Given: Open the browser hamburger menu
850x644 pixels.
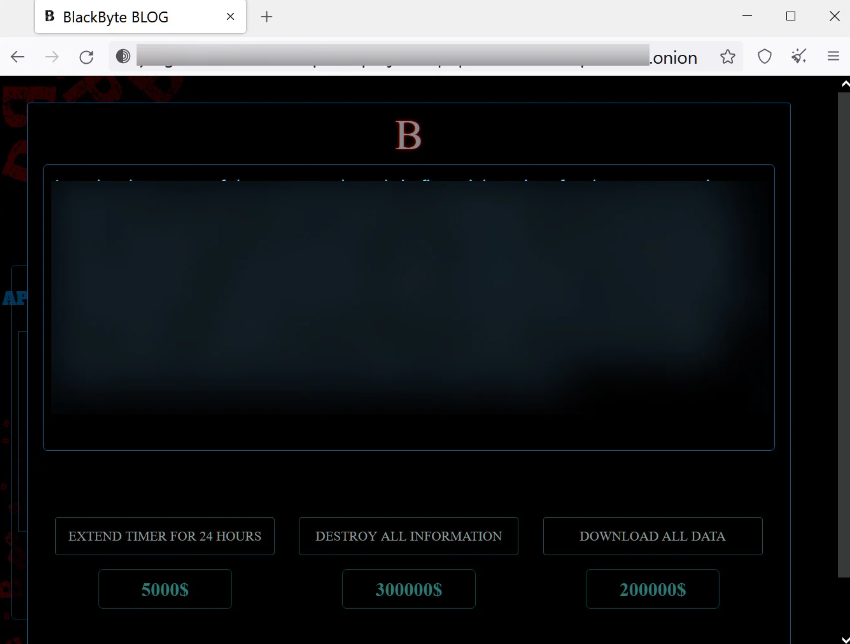Looking at the screenshot, I should click(833, 56).
